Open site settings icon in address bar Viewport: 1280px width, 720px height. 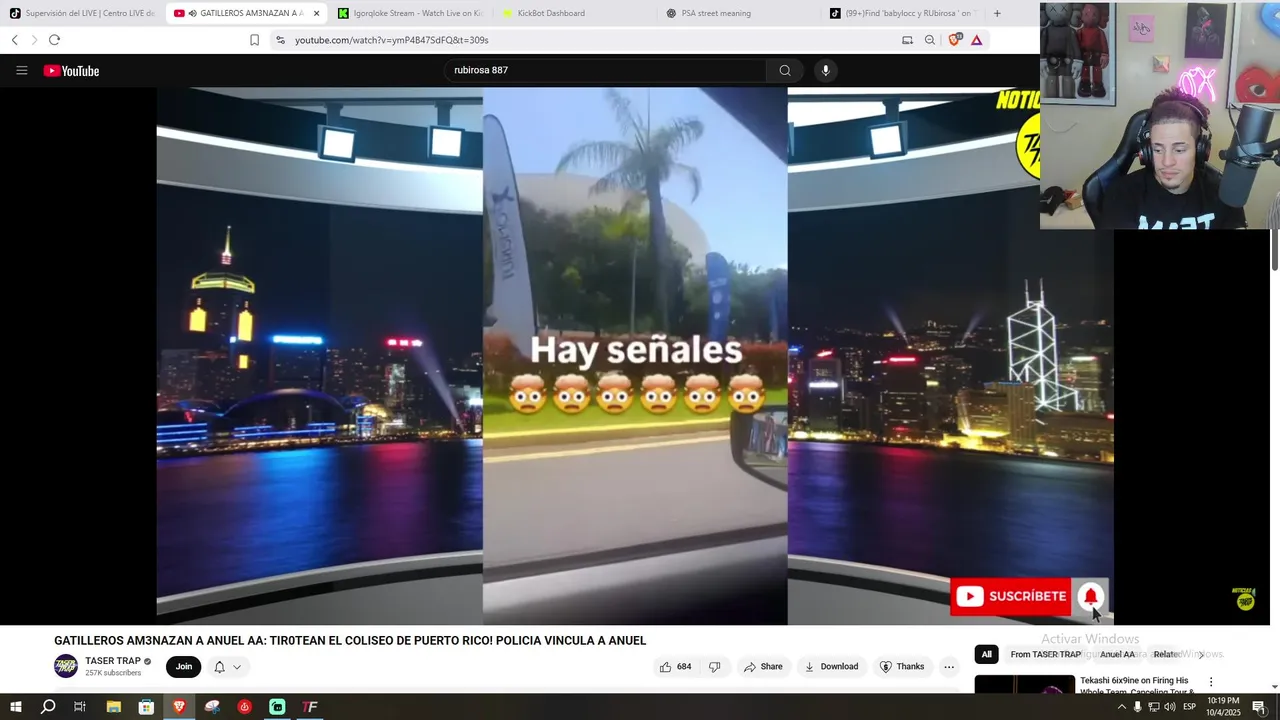pyautogui.click(x=280, y=40)
